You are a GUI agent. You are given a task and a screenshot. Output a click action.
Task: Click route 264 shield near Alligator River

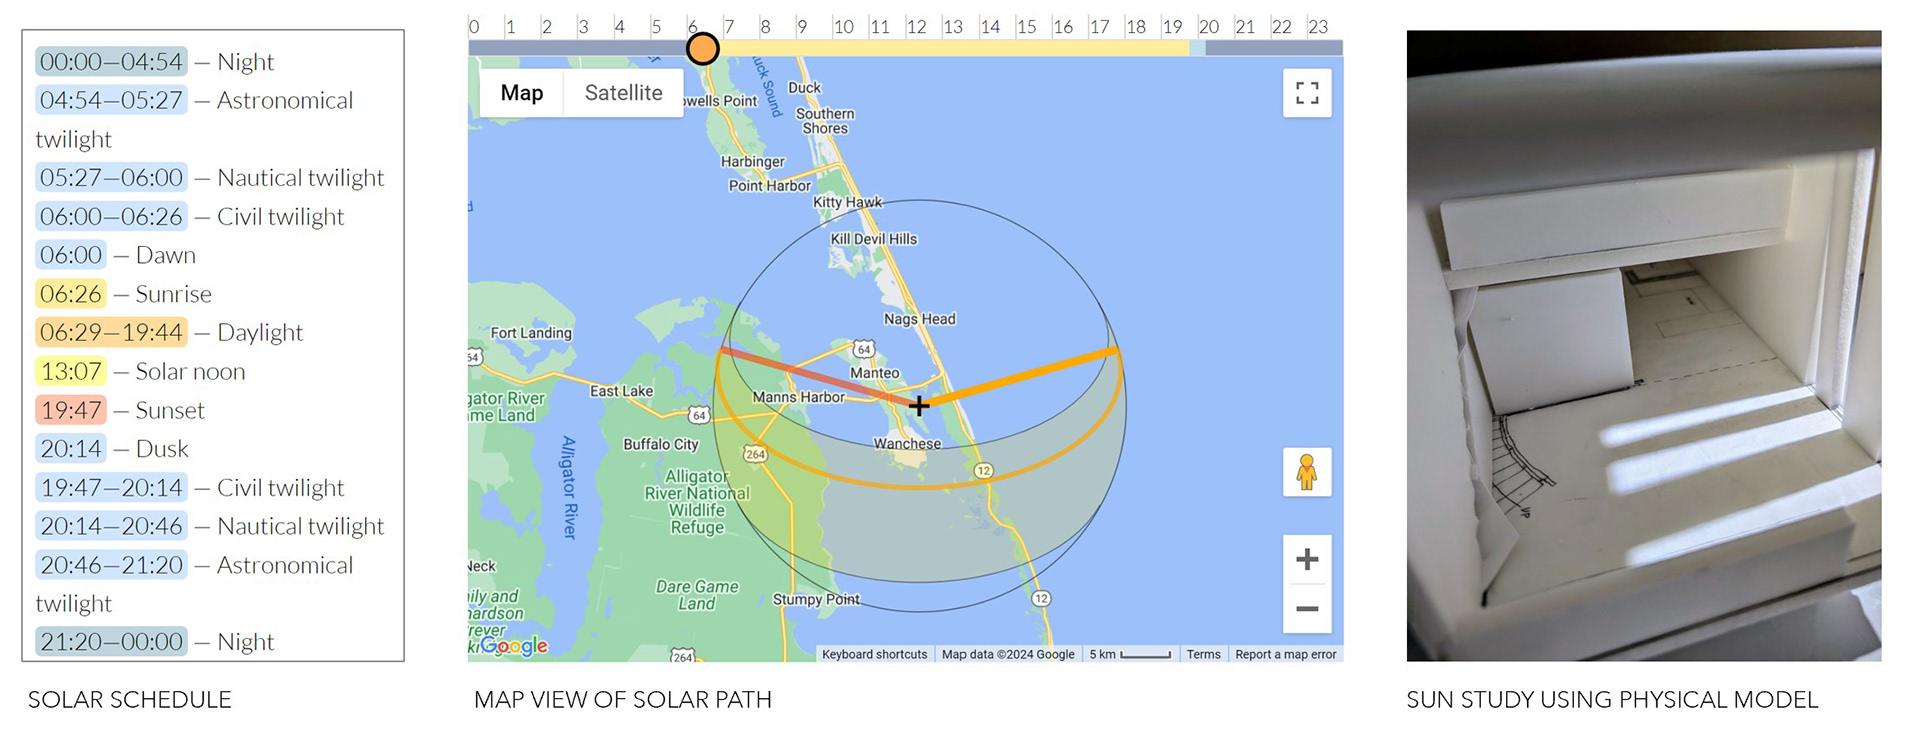[x=755, y=454]
